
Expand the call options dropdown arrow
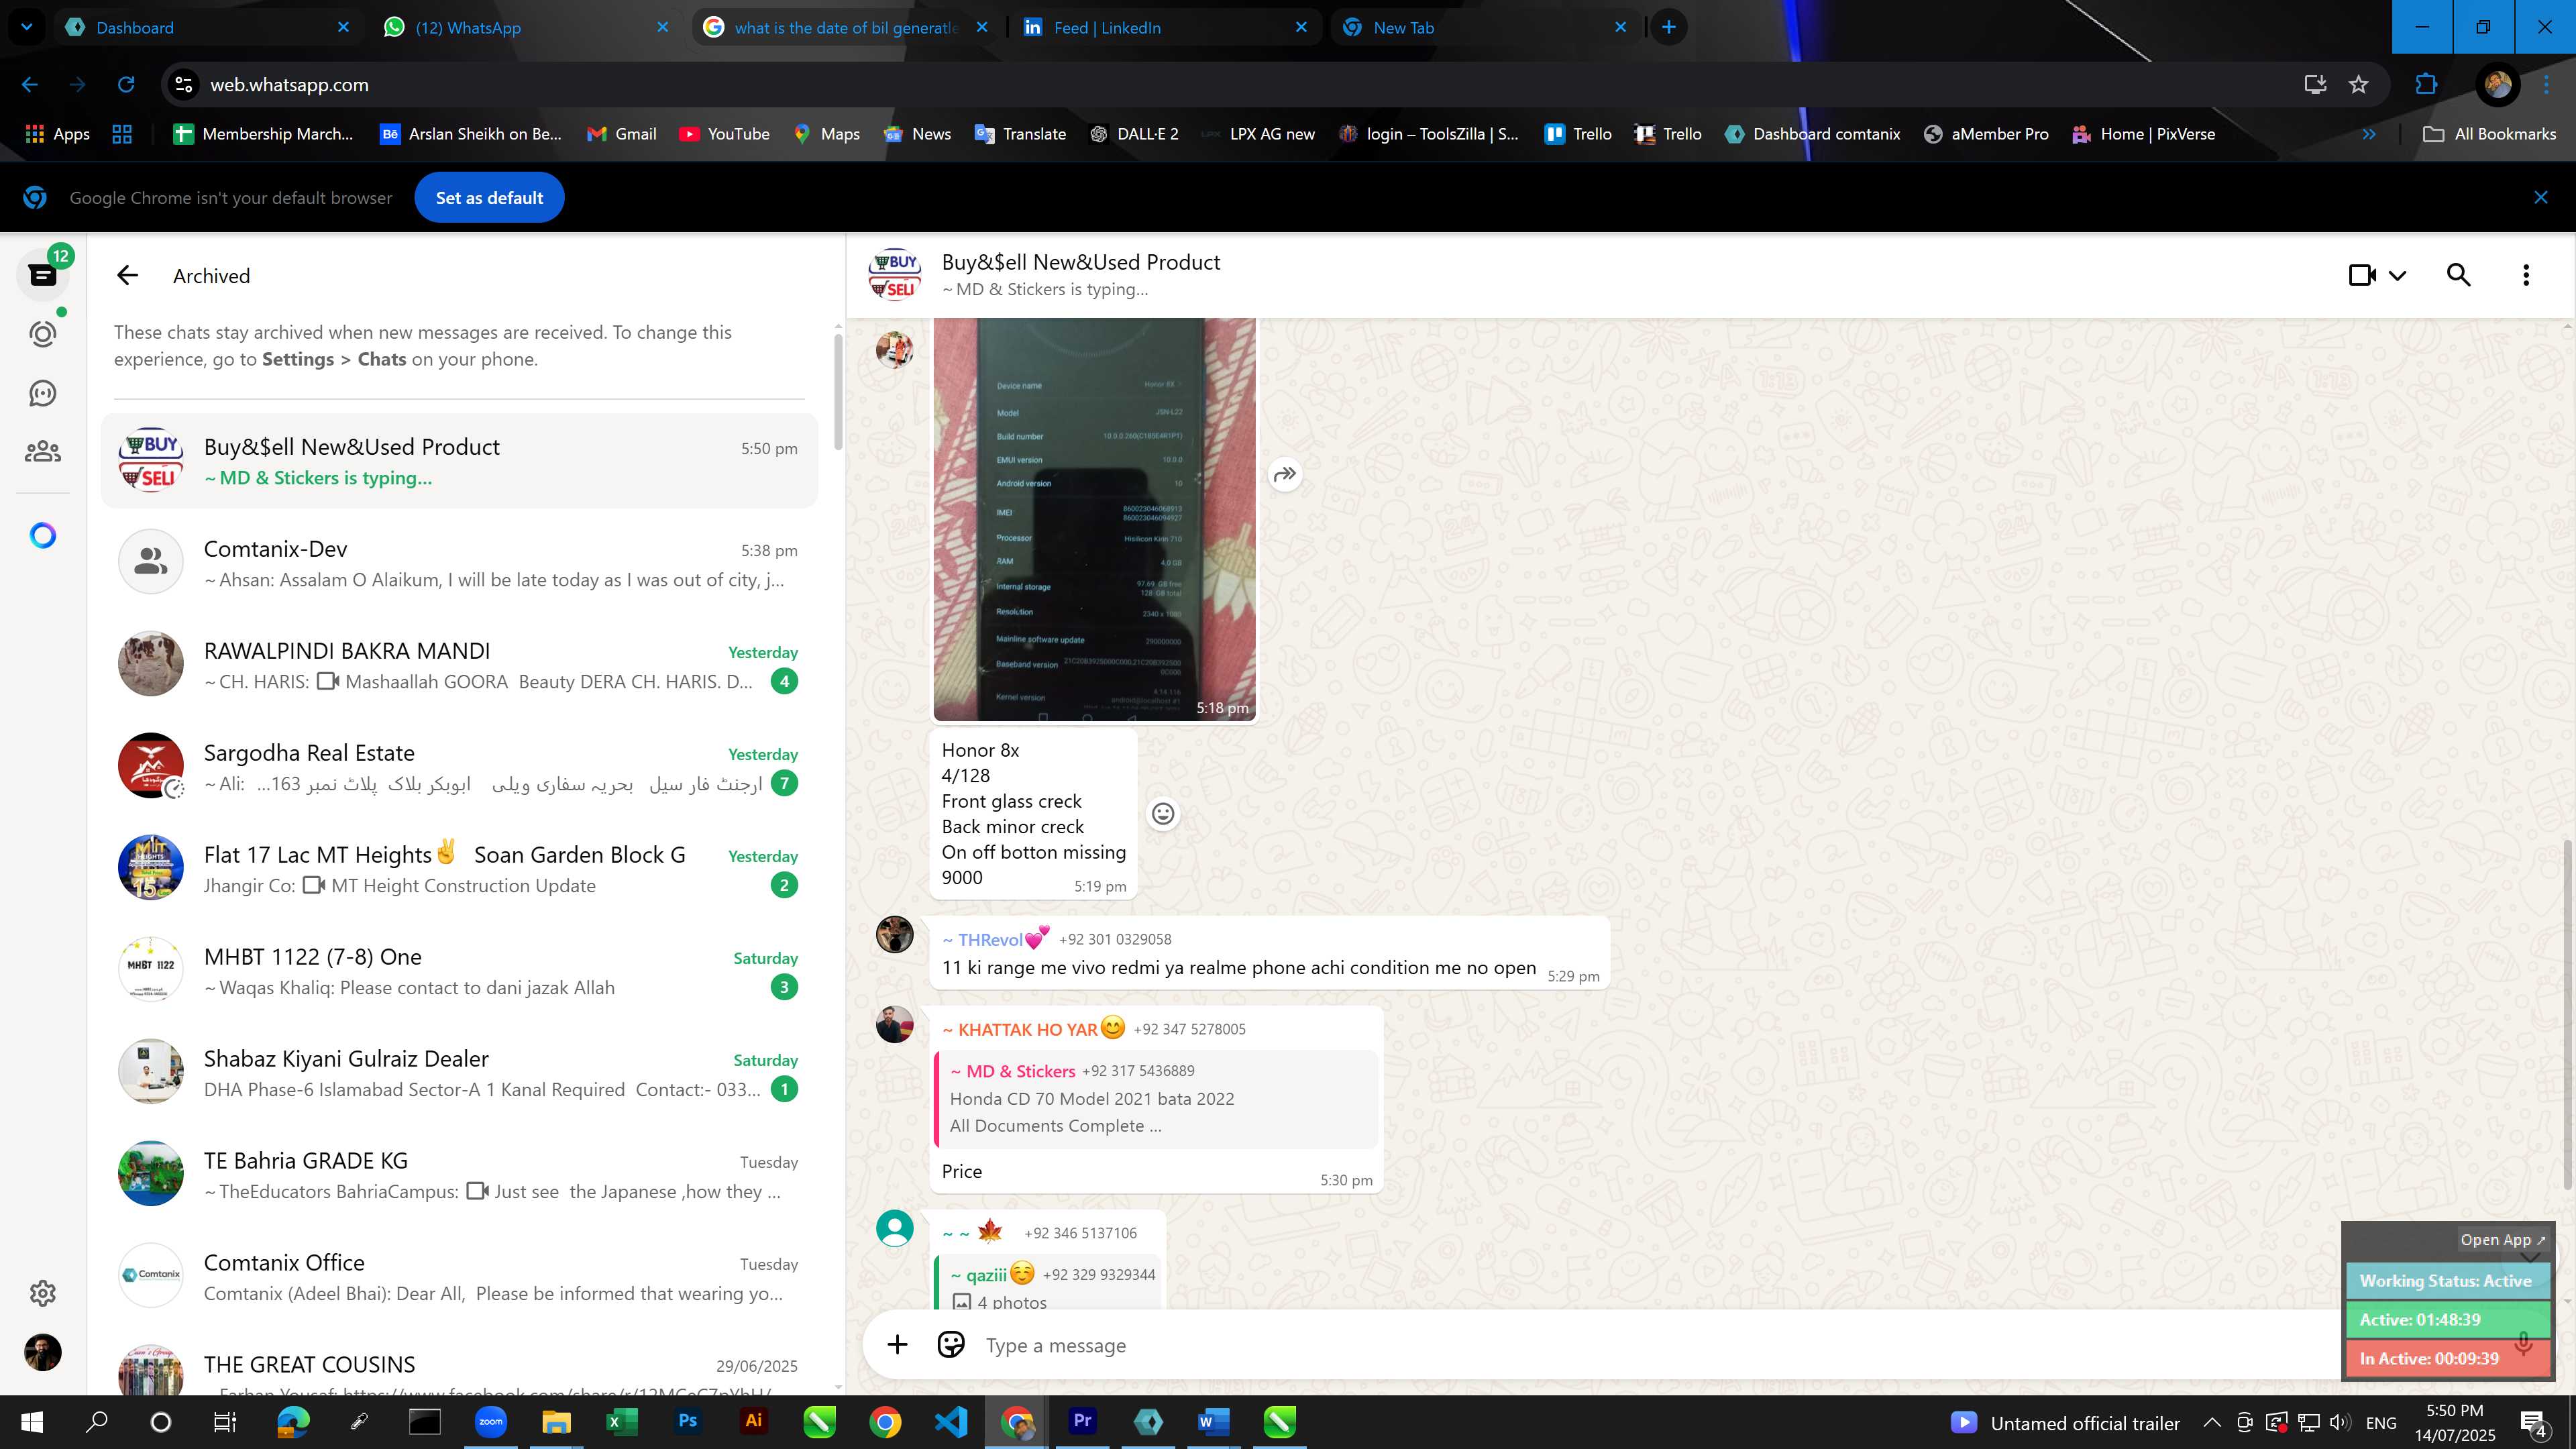(2398, 276)
